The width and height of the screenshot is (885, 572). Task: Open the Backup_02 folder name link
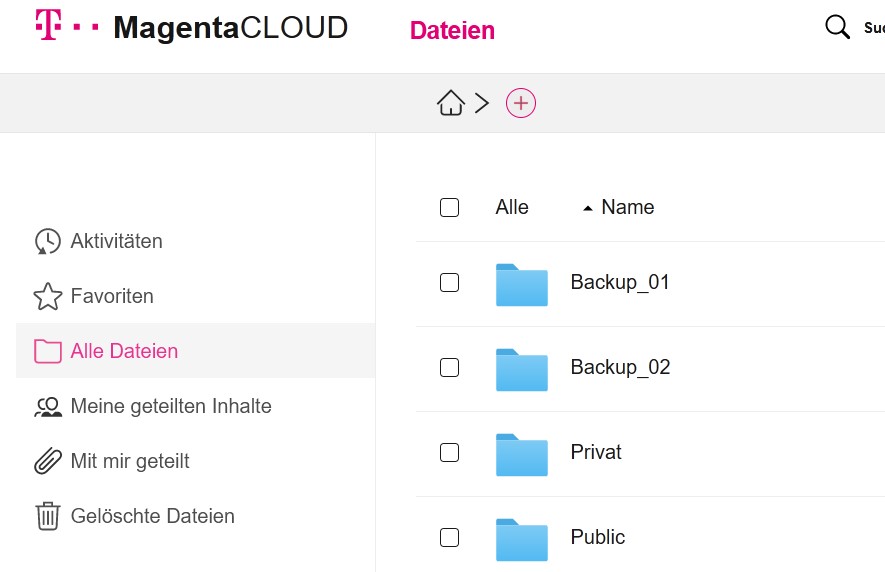[620, 367]
